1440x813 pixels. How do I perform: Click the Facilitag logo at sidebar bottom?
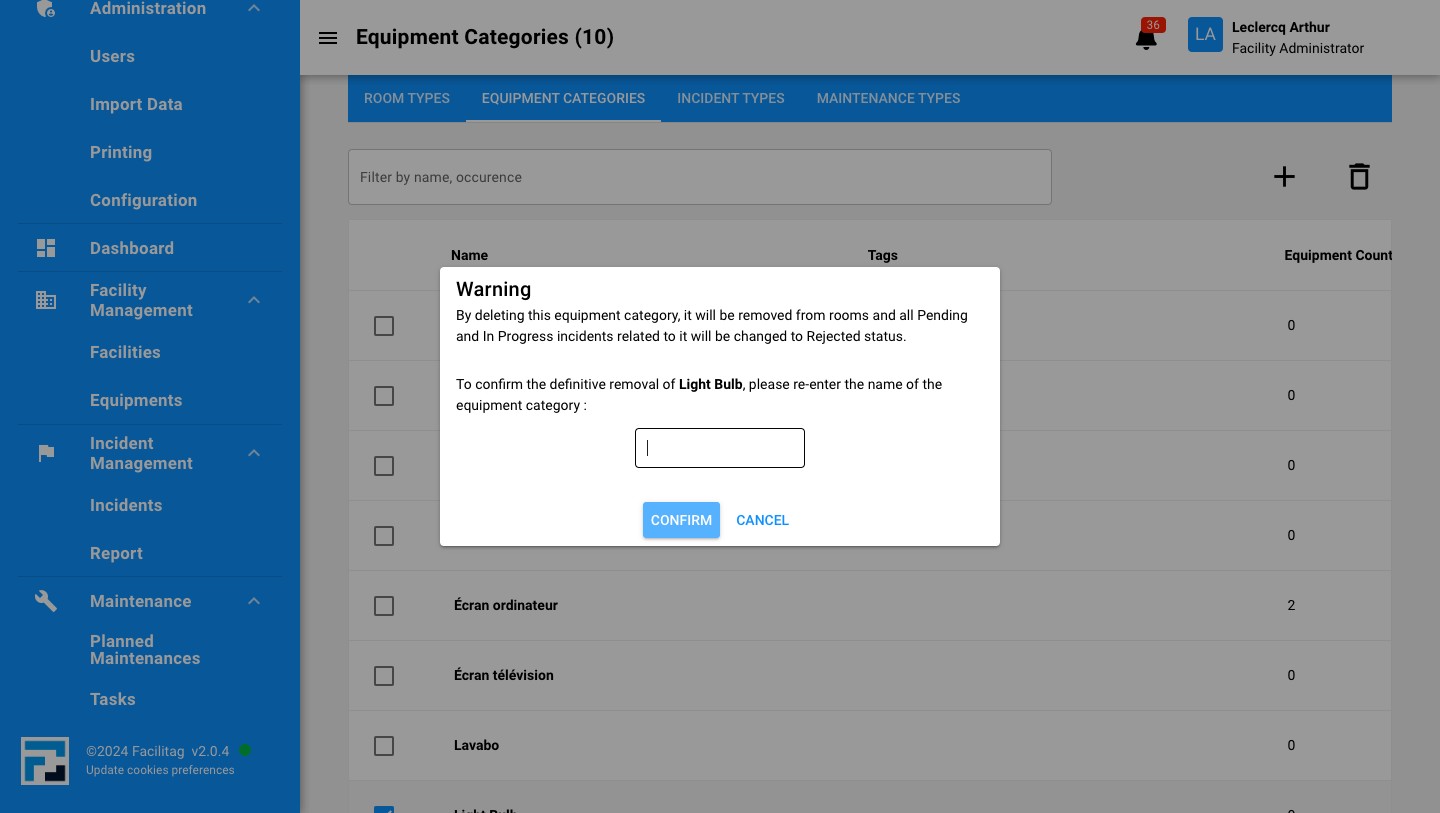(45, 761)
